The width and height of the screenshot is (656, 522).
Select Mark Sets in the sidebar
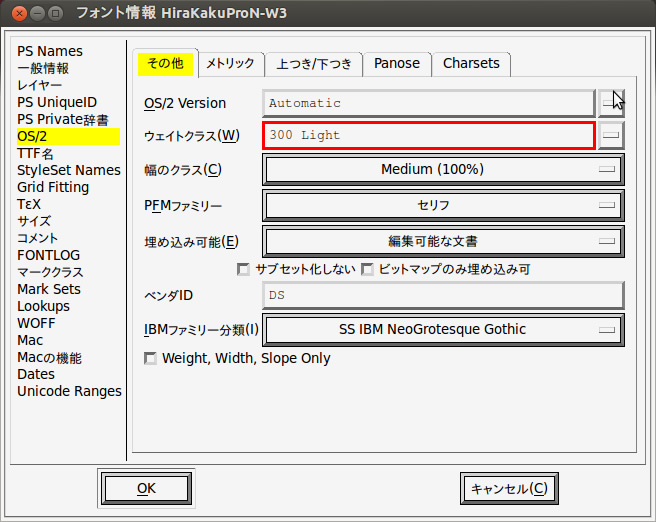click(x=49, y=289)
